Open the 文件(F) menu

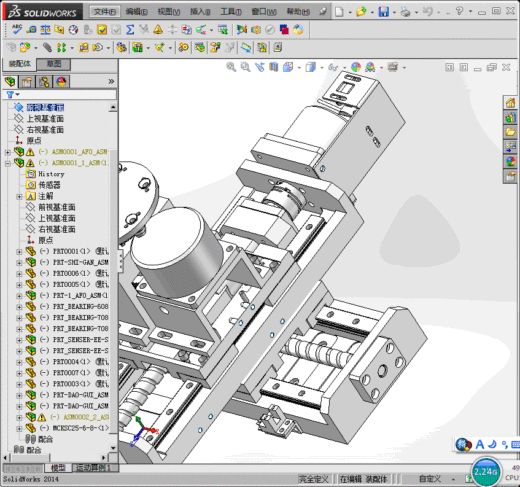[x=105, y=12]
